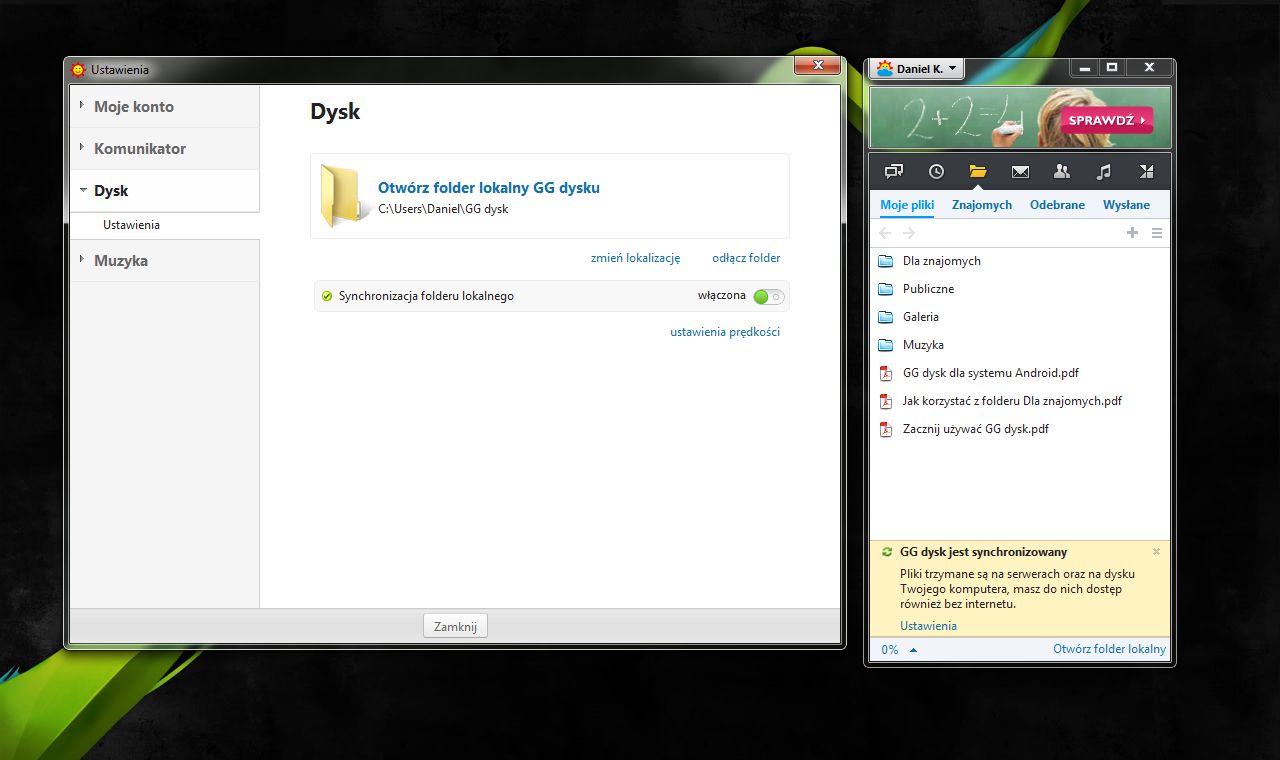
Task: Click the PDF icon for Zacznij używać GG dysk
Action: point(885,429)
